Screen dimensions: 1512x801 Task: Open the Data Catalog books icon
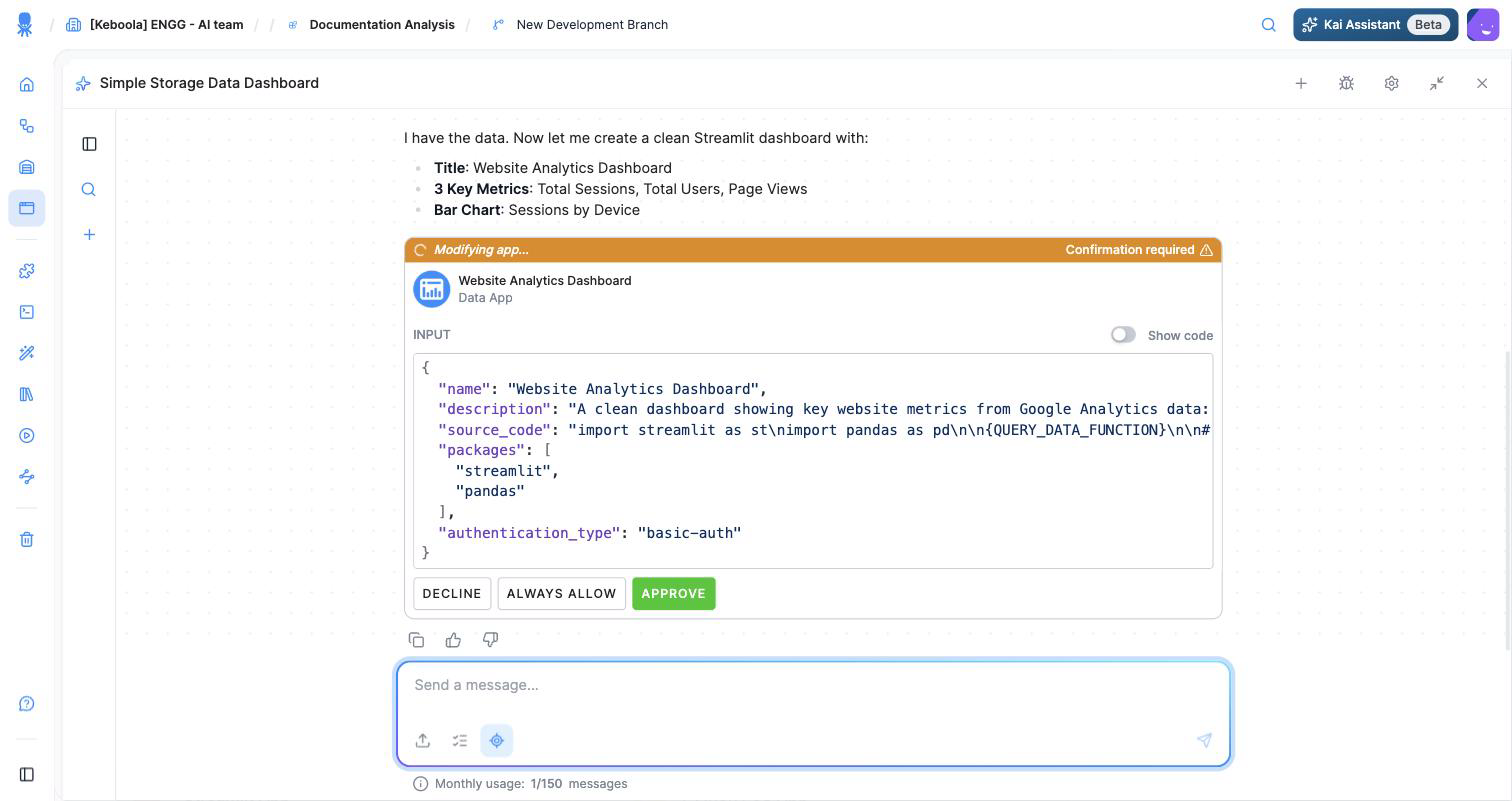click(x=27, y=394)
